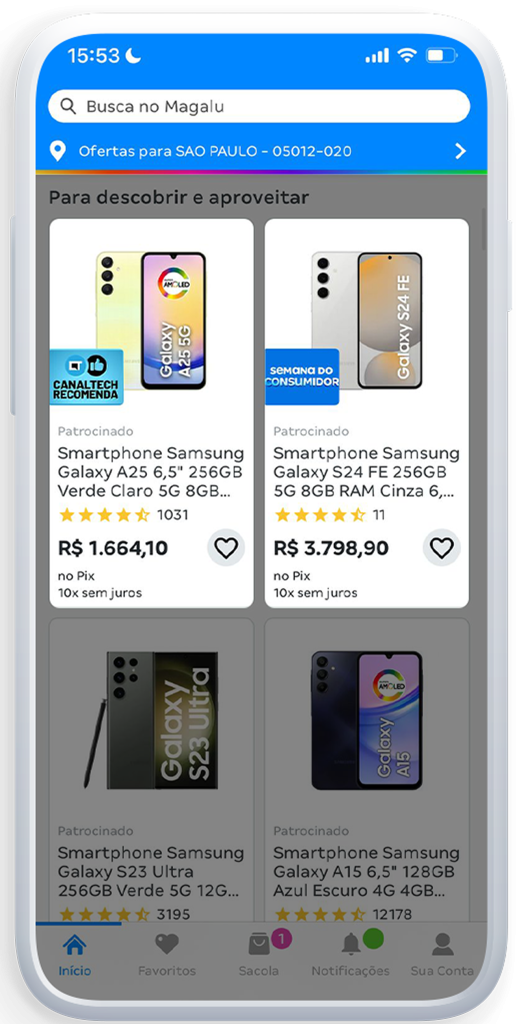Tap the Semana do Consumidor badge
The height and width of the screenshot is (1024, 521).
coord(302,377)
